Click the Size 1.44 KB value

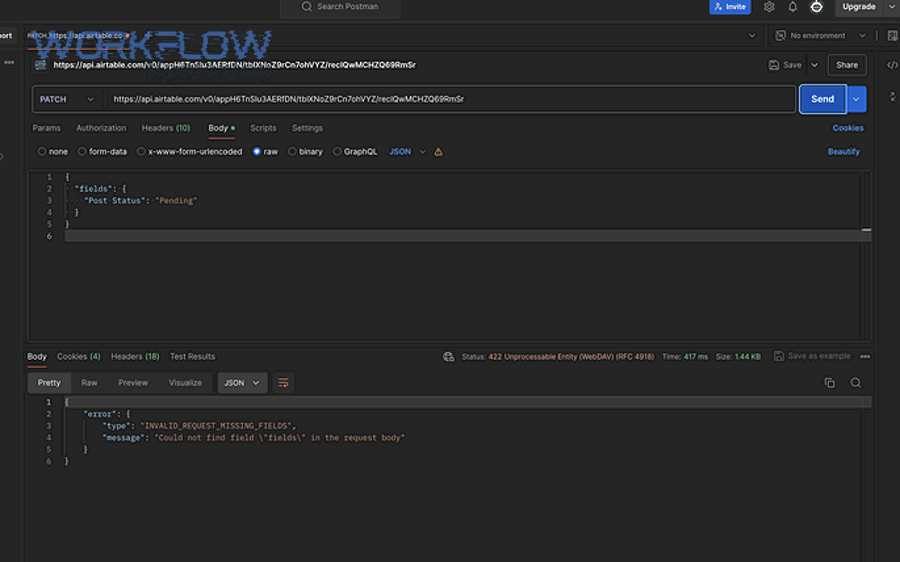pos(747,356)
